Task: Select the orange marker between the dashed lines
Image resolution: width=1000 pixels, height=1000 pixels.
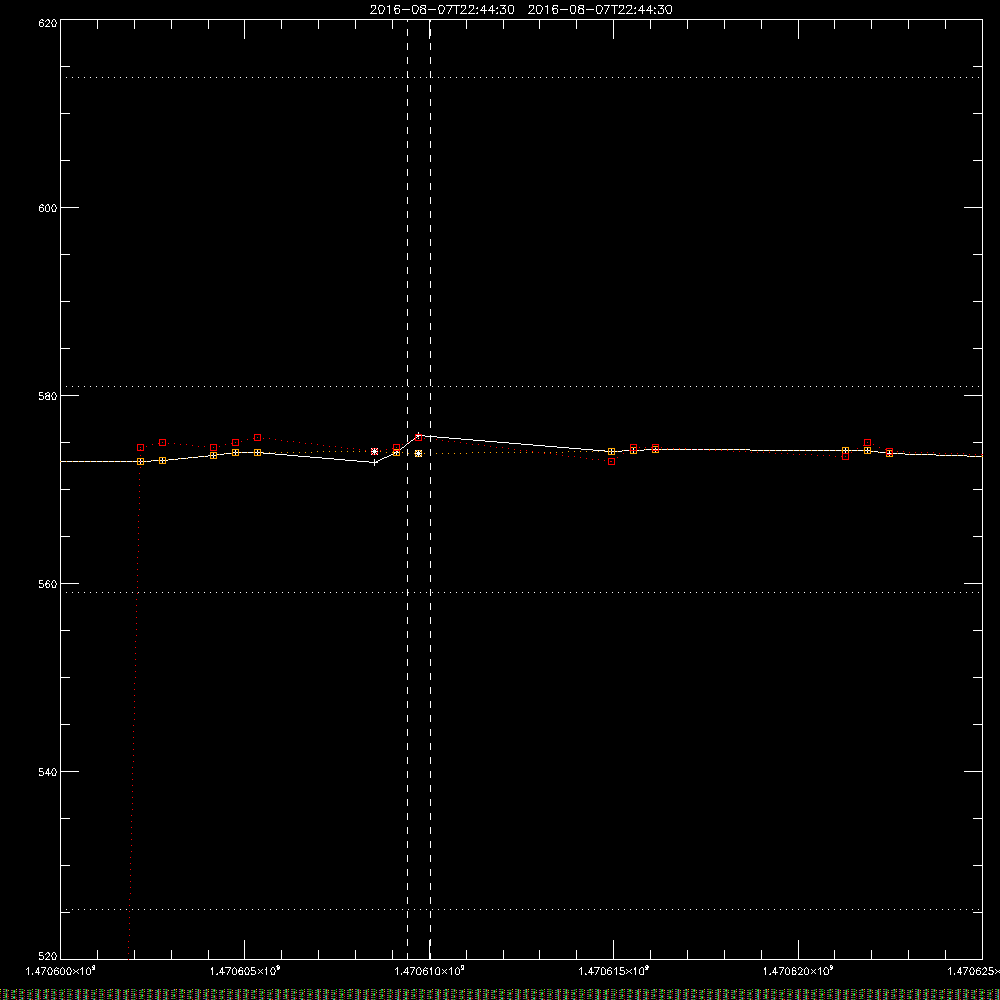Action: (418, 453)
